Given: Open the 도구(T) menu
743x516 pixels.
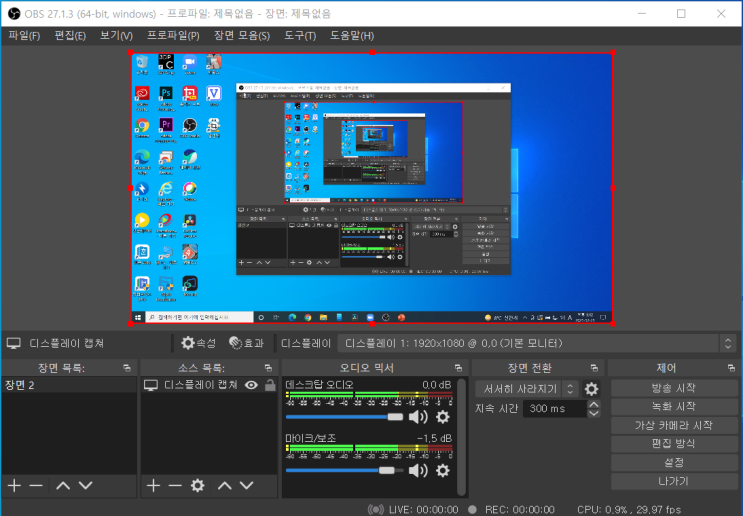Looking at the screenshot, I should coord(300,36).
